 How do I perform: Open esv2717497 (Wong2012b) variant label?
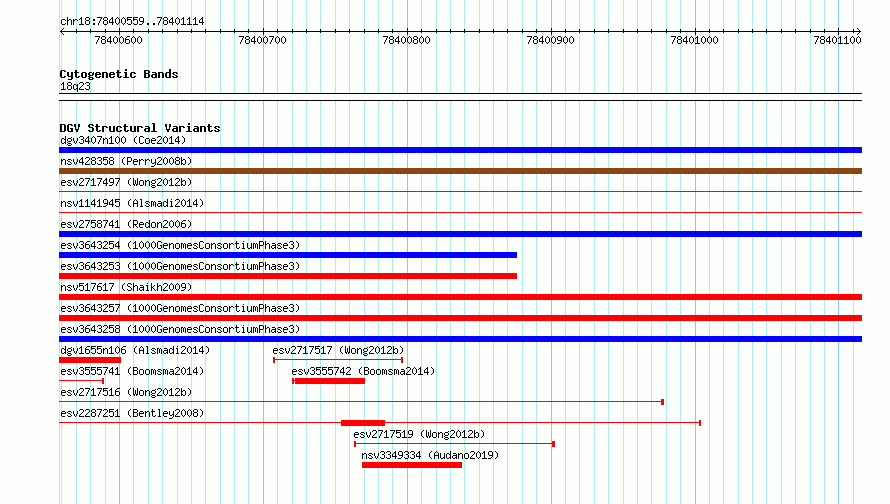coord(126,182)
